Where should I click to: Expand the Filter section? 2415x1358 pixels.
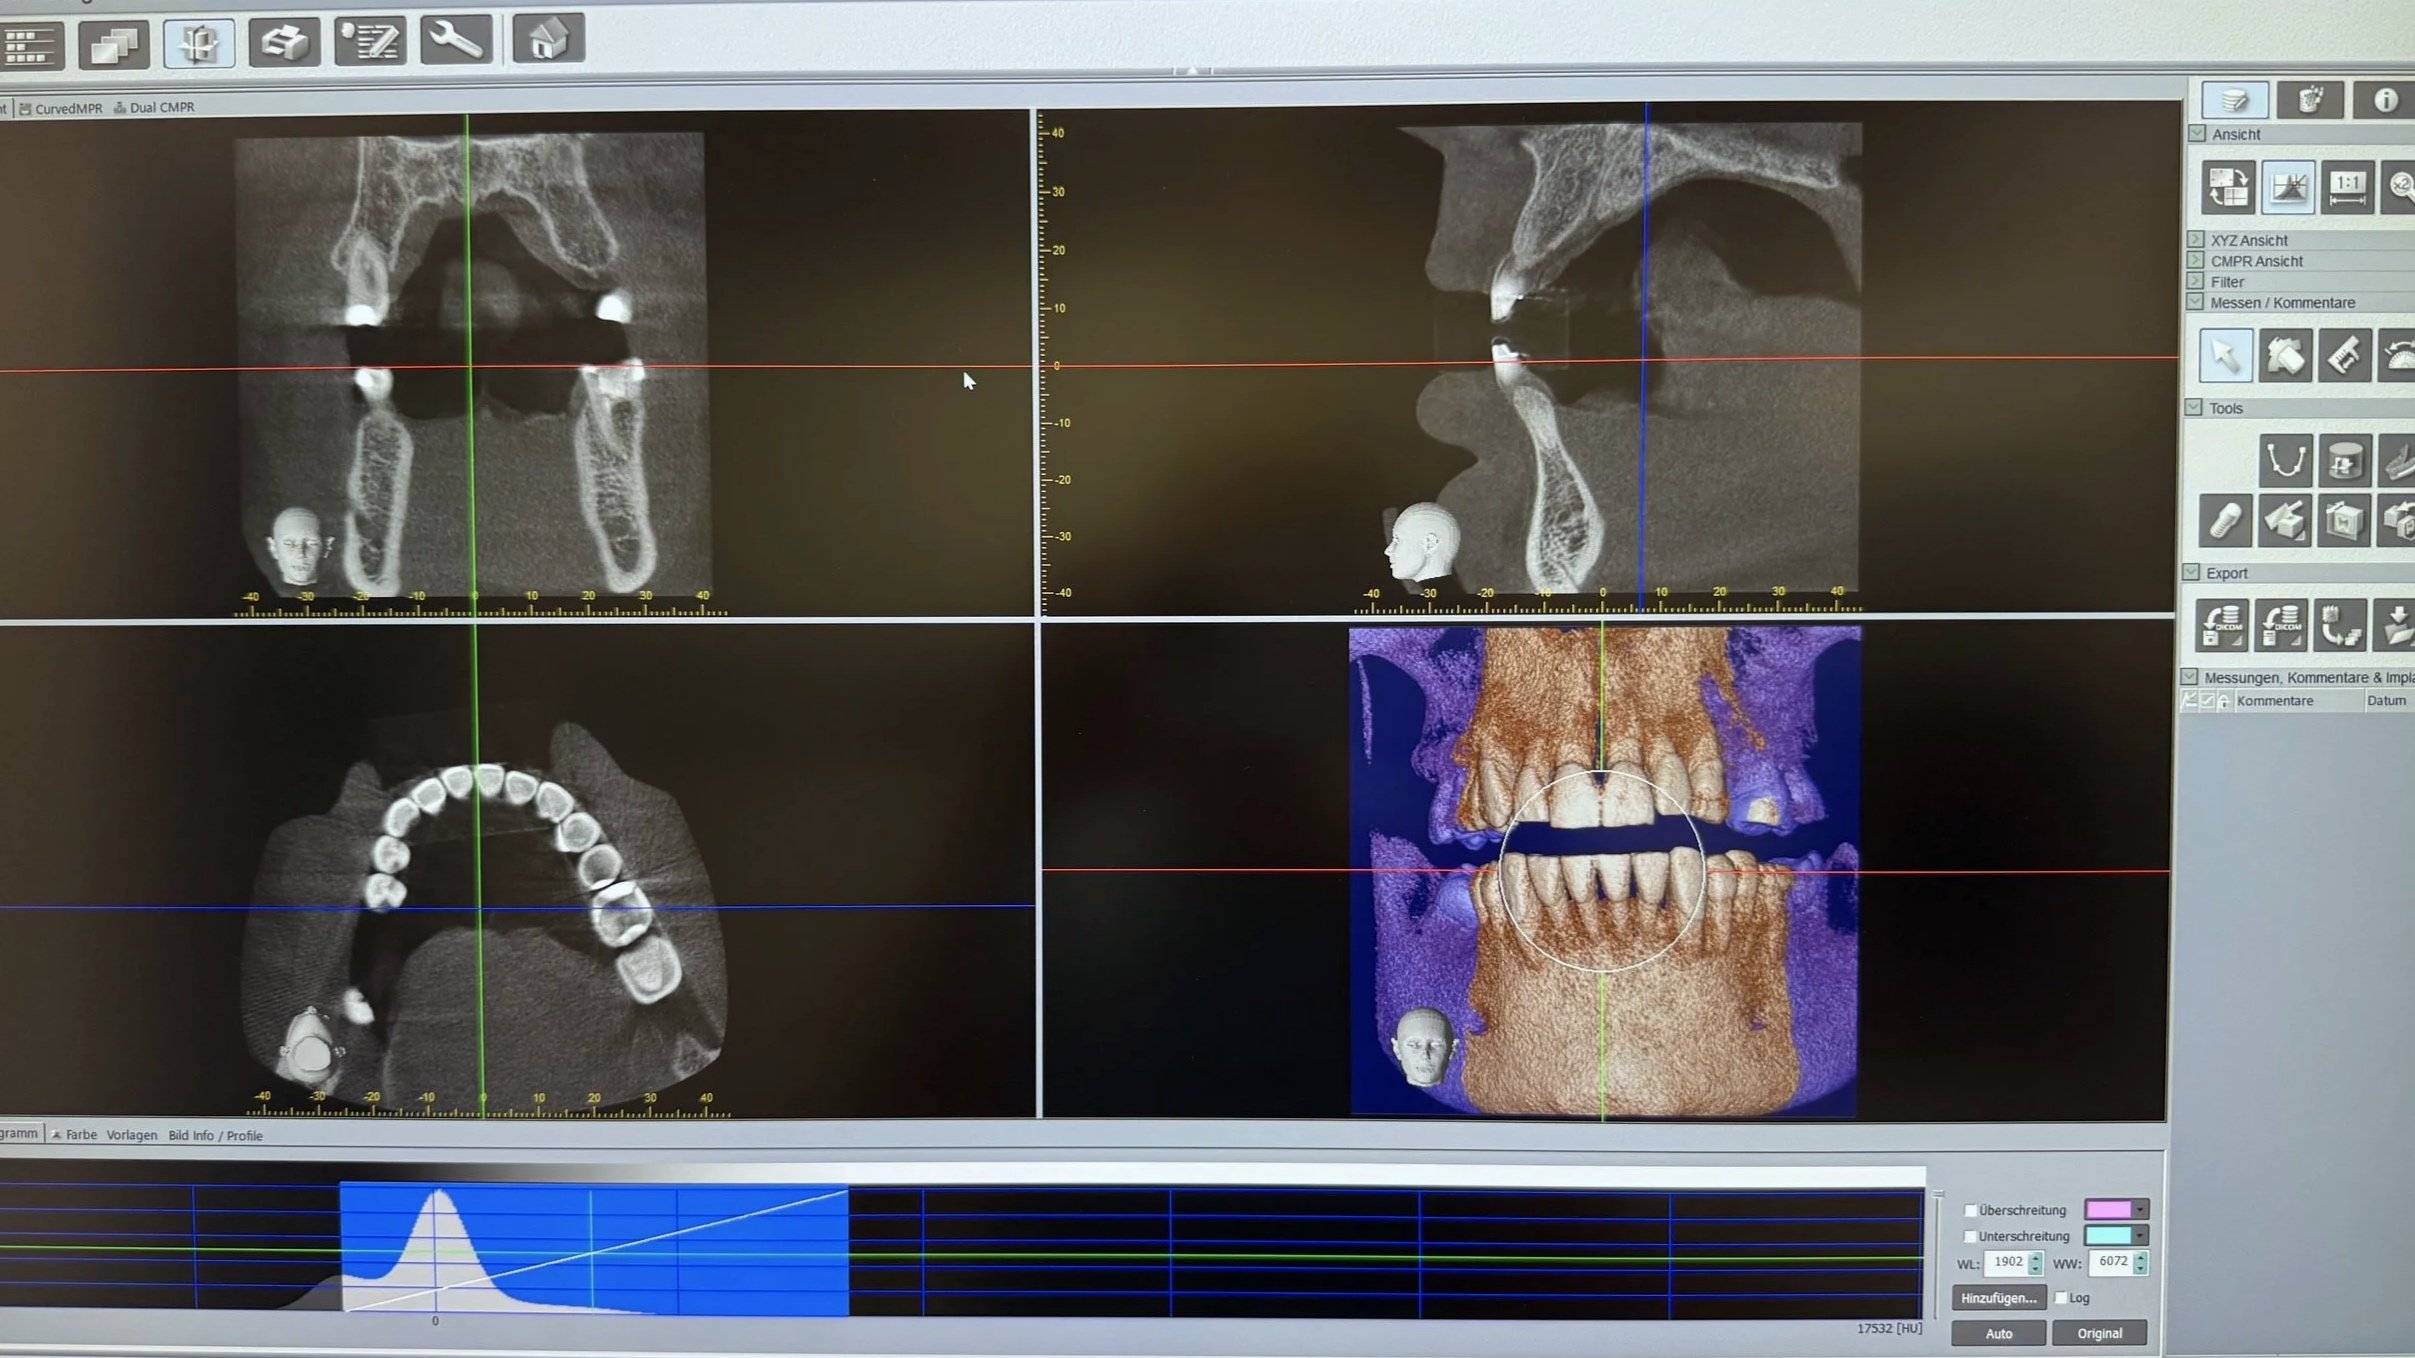(x=2197, y=282)
